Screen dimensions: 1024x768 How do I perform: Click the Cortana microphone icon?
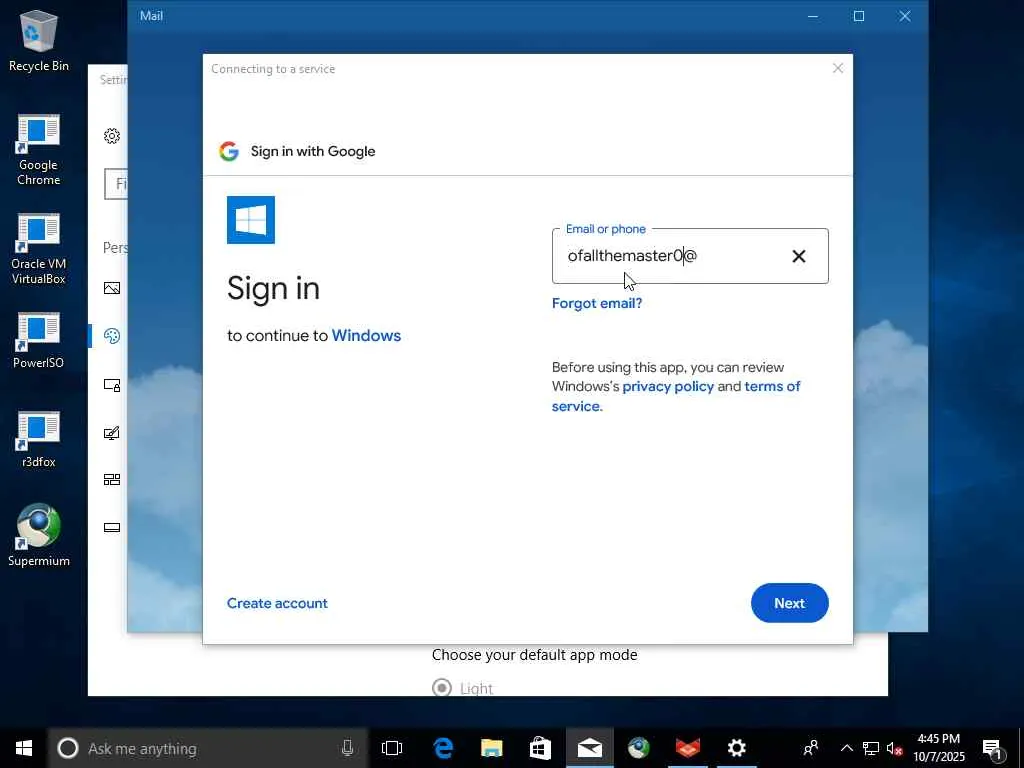pos(347,748)
